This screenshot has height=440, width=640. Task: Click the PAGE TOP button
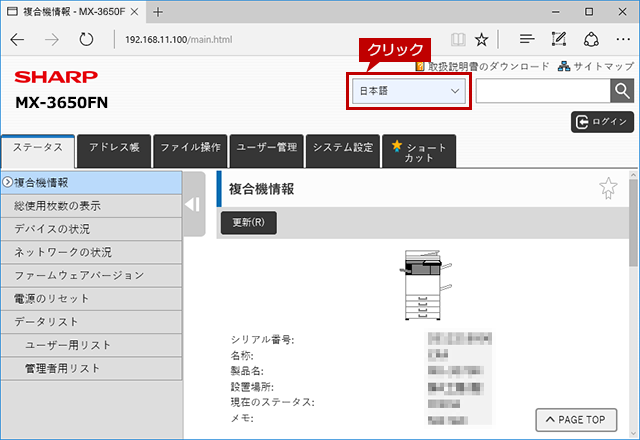click(x=576, y=420)
